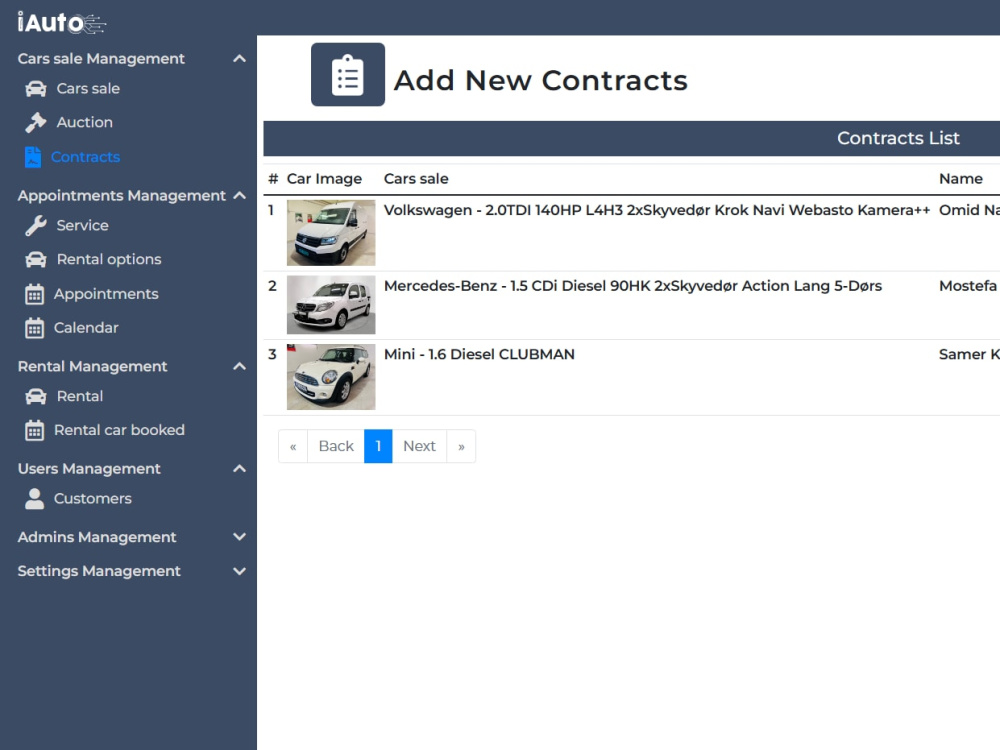1000x750 pixels.
Task: Click the car icon beside Rental
Action: click(x=36, y=397)
